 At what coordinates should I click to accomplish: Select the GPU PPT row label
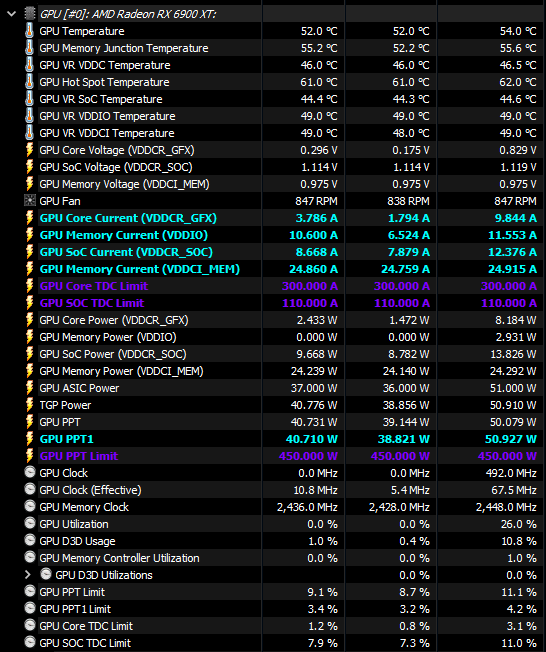(60, 422)
